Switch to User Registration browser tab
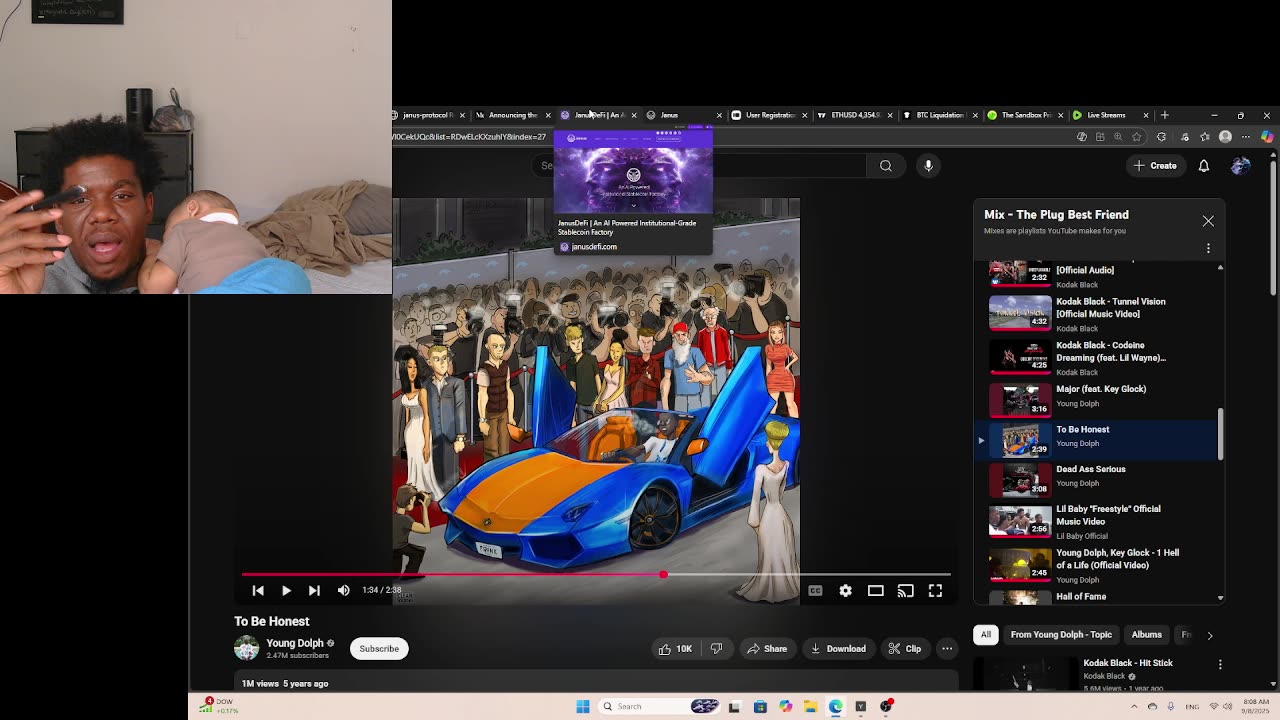 click(x=768, y=115)
